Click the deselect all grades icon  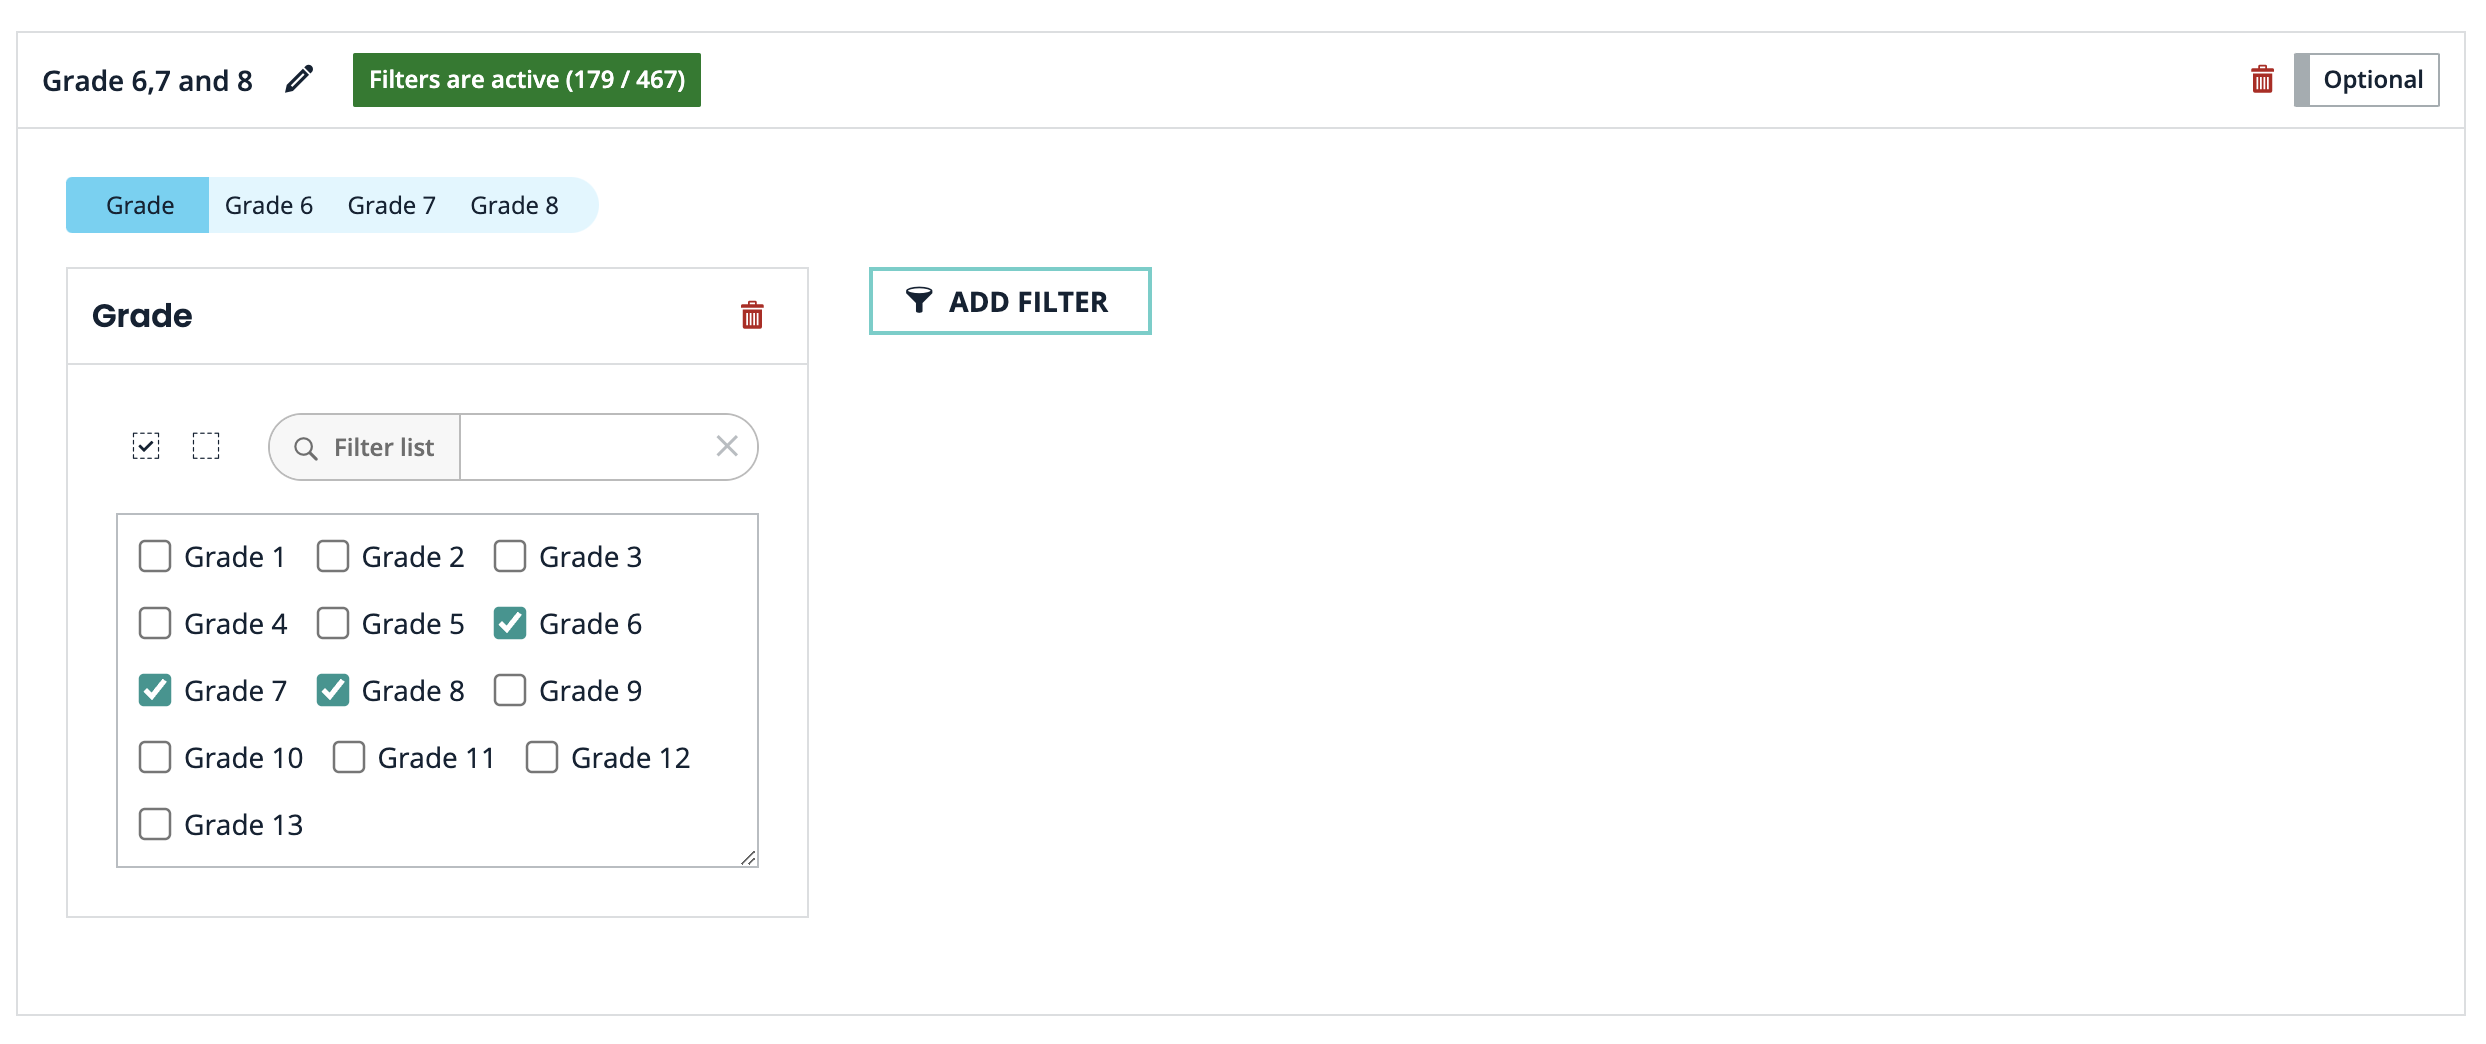click(206, 446)
